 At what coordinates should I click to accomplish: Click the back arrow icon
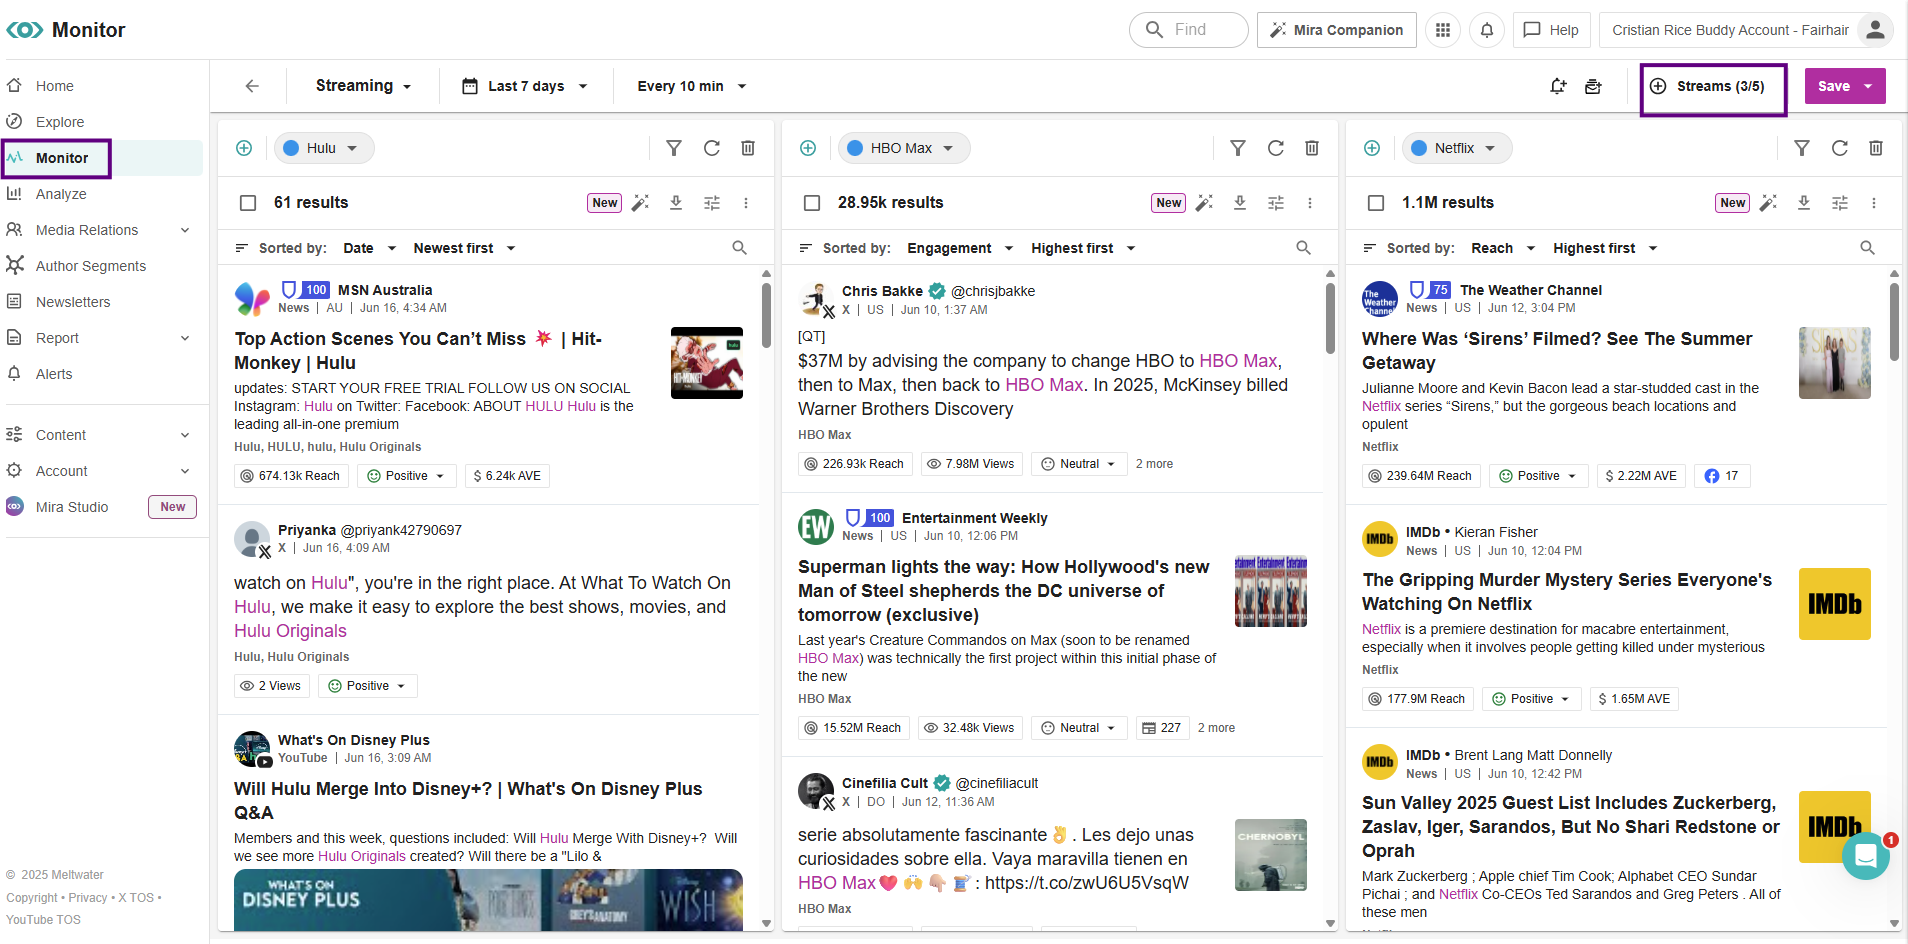(x=252, y=86)
